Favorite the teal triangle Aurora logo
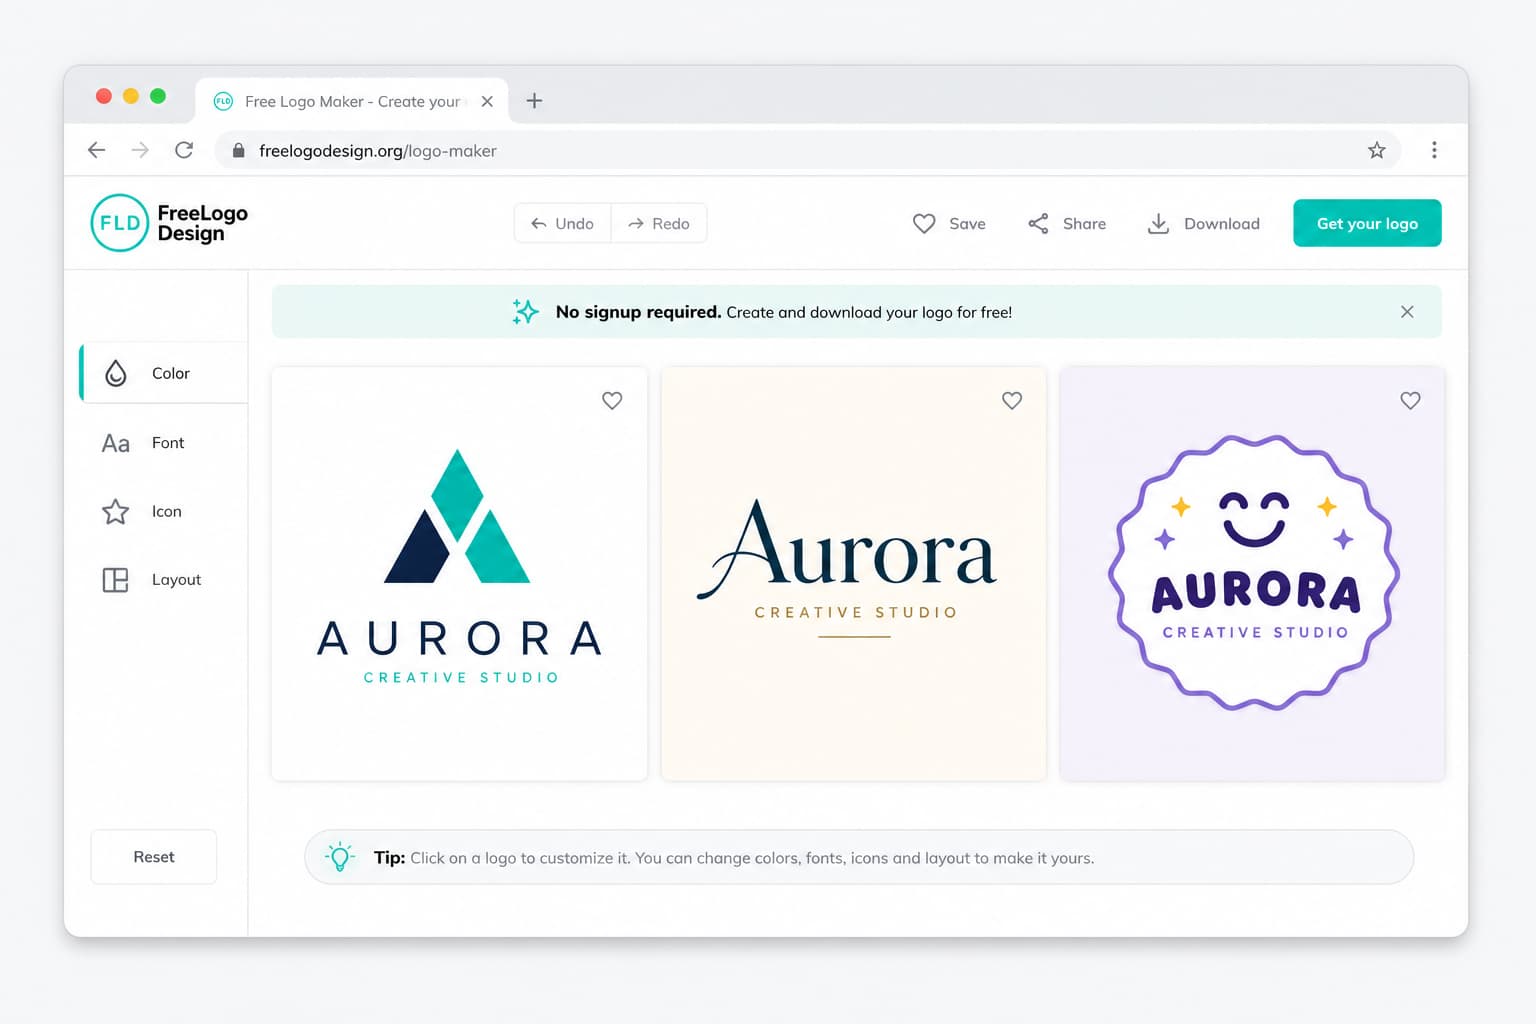 point(612,401)
